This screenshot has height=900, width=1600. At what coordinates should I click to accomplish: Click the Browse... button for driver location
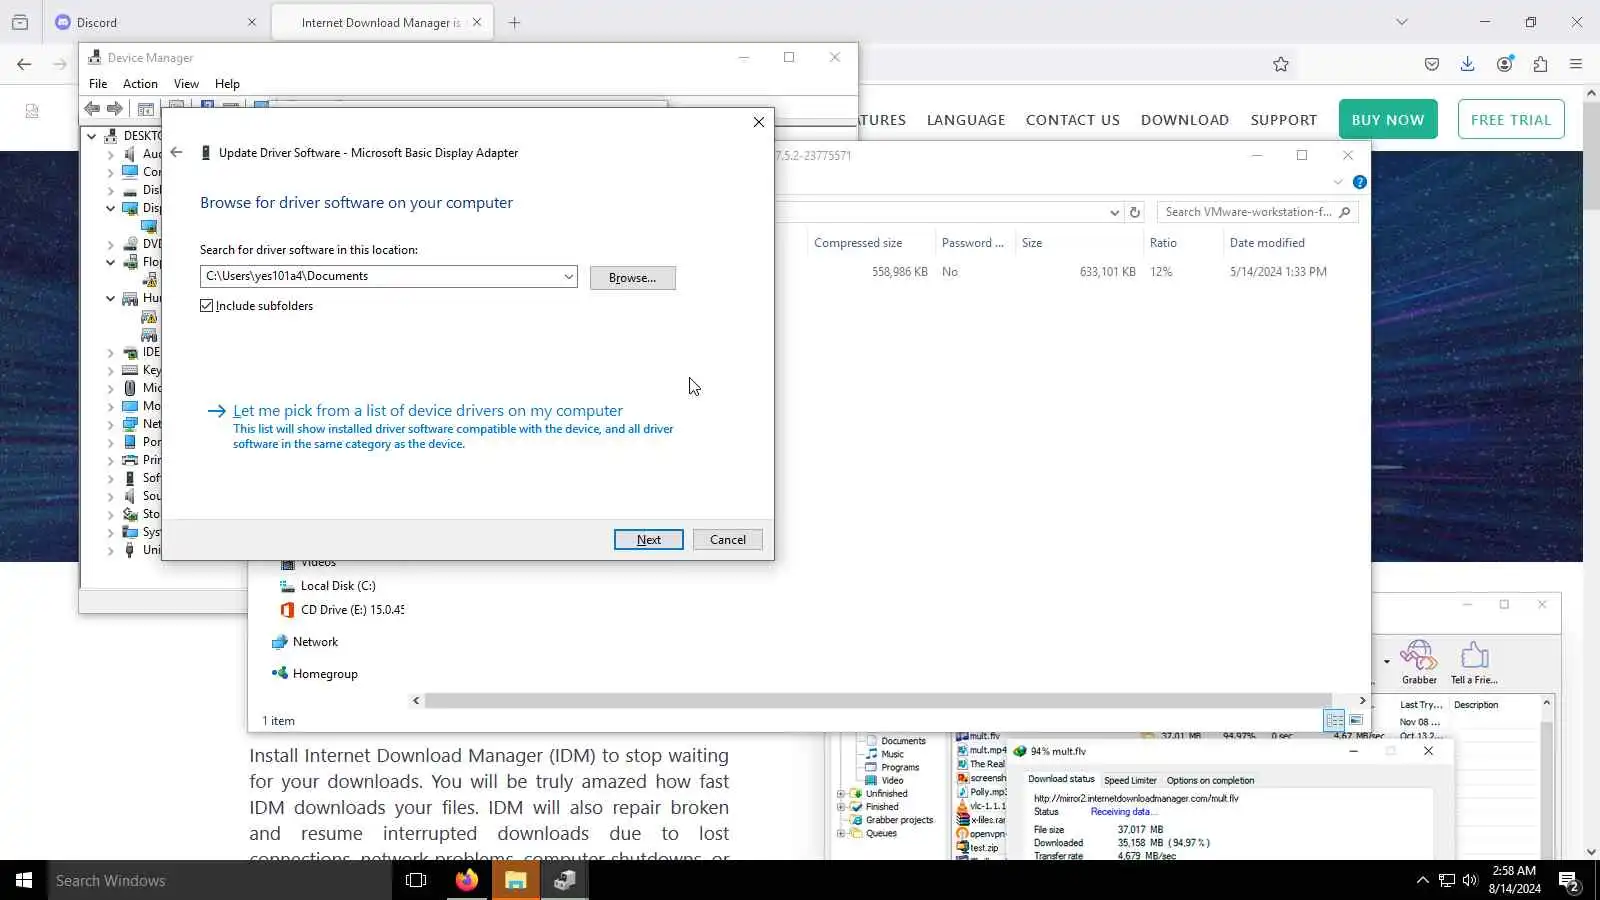pyautogui.click(x=633, y=278)
